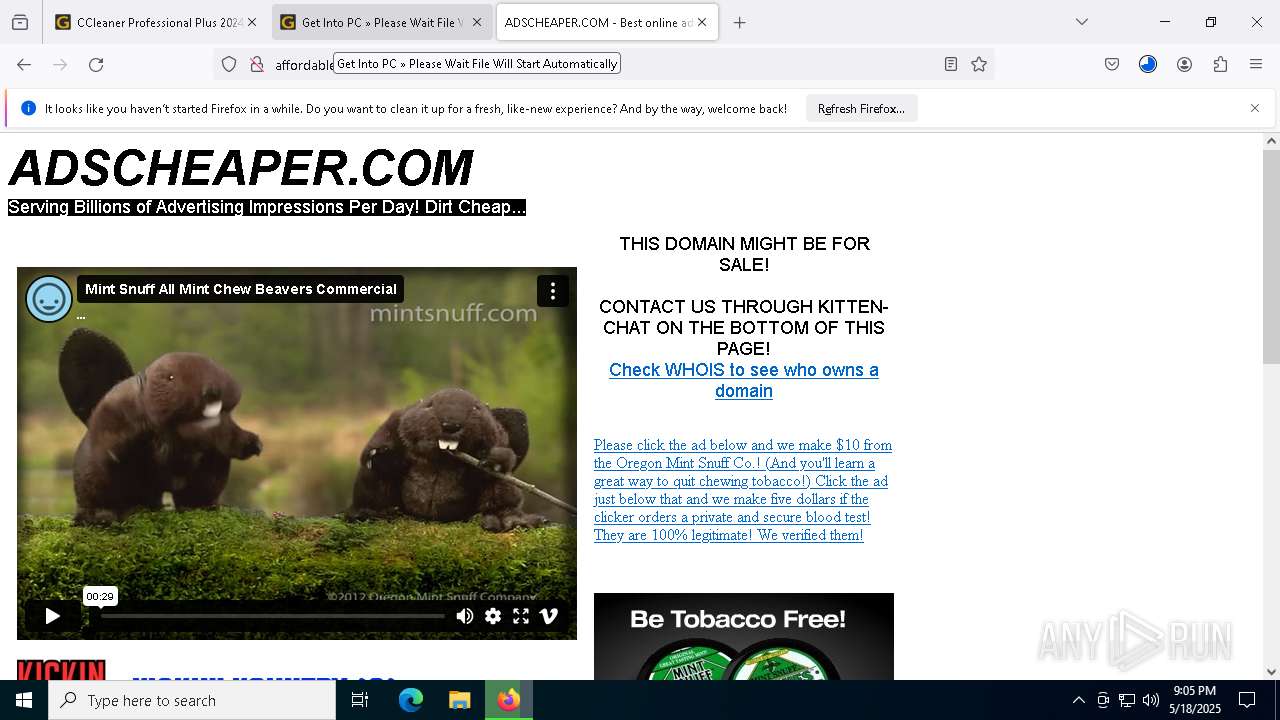
Task: Open Task View on taskbar
Action: (x=360, y=700)
